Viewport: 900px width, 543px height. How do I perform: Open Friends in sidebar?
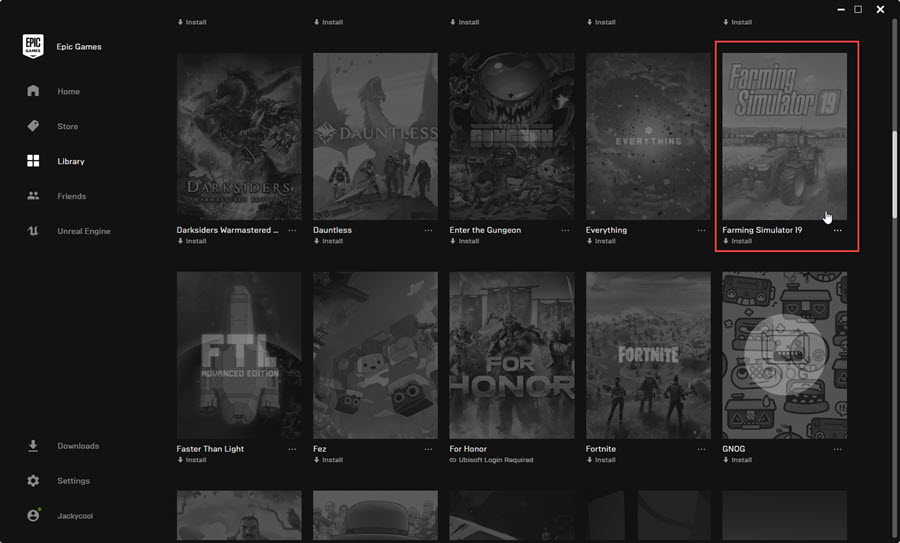[x=72, y=196]
